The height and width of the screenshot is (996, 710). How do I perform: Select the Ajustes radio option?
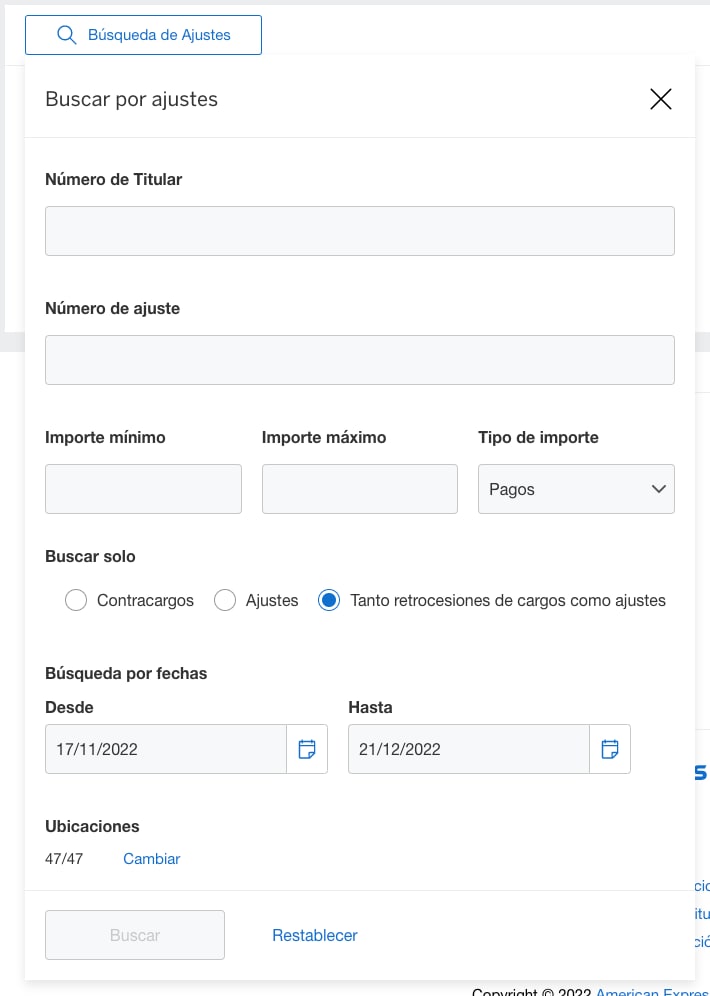[x=224, y=600]
